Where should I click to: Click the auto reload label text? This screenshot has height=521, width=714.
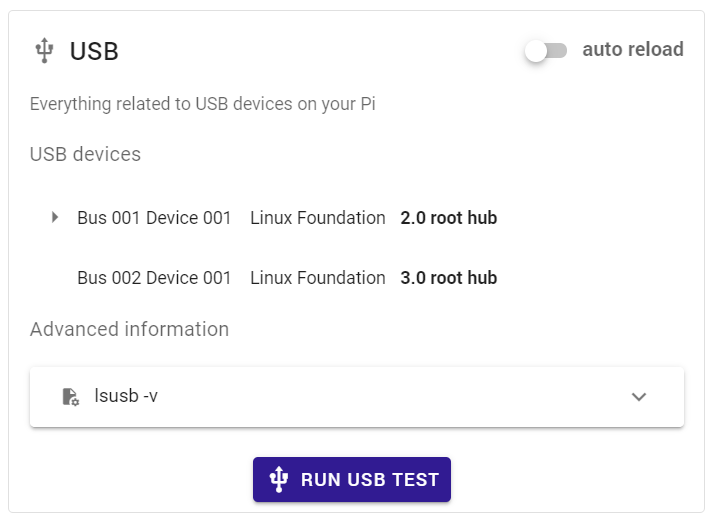[633, 49]
